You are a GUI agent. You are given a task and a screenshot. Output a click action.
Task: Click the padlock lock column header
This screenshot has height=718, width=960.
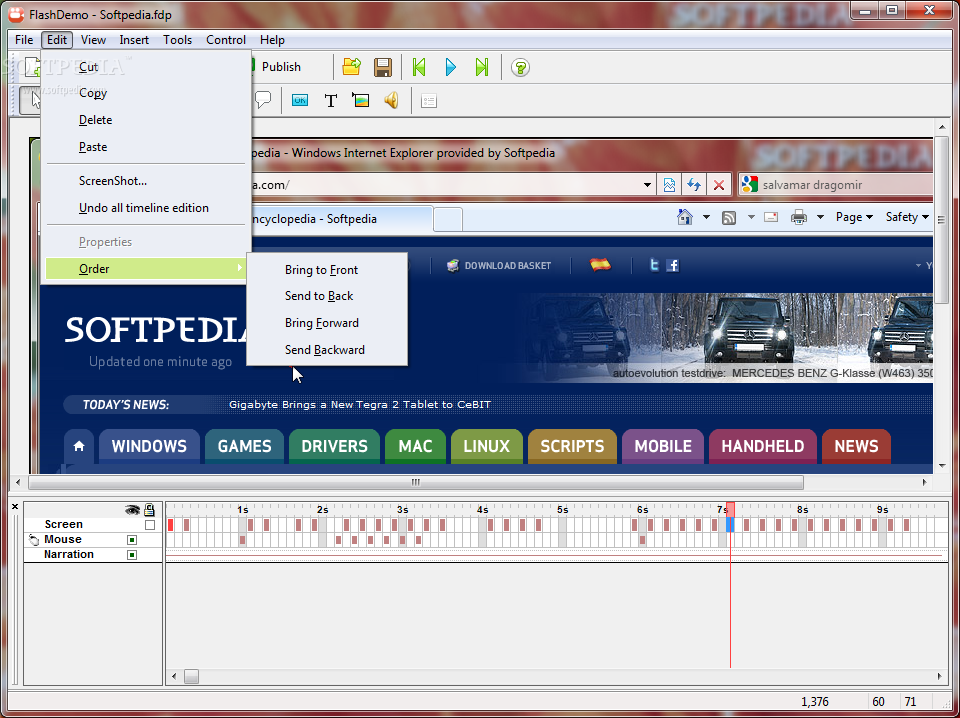pos(149,509)
